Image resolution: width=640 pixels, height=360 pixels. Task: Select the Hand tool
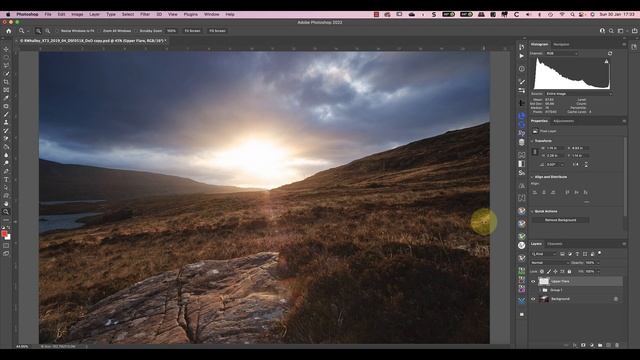6,204
